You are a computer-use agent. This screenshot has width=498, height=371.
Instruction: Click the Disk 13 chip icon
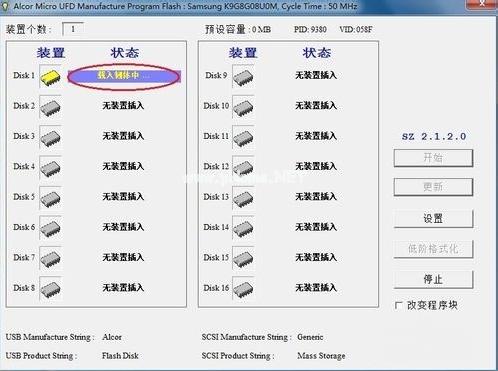coord(243,198)
